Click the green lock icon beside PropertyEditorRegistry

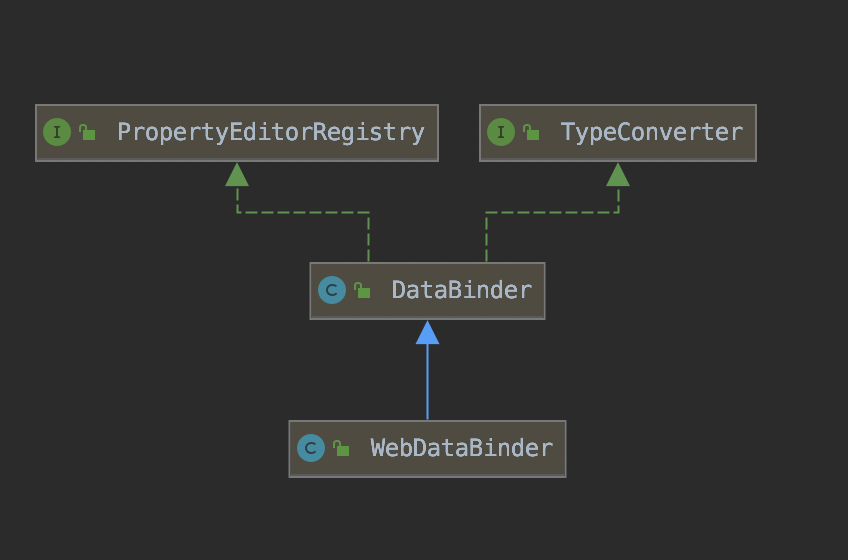coord(87,132)
